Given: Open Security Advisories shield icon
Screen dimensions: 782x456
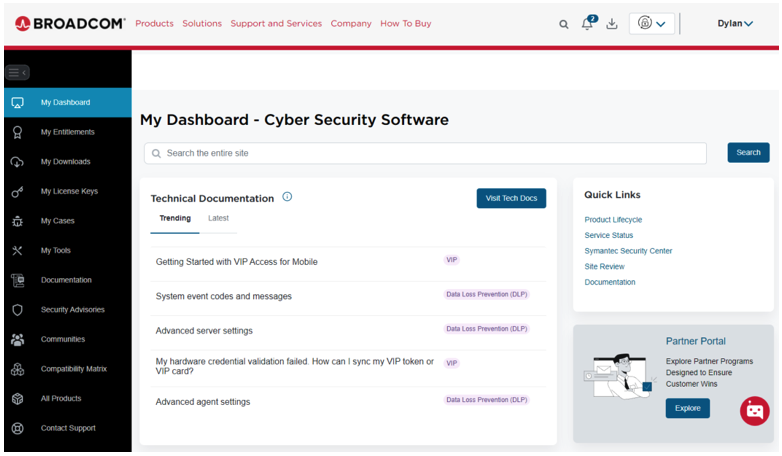Looking at the screenshot, I should click(x=17, y=310).
